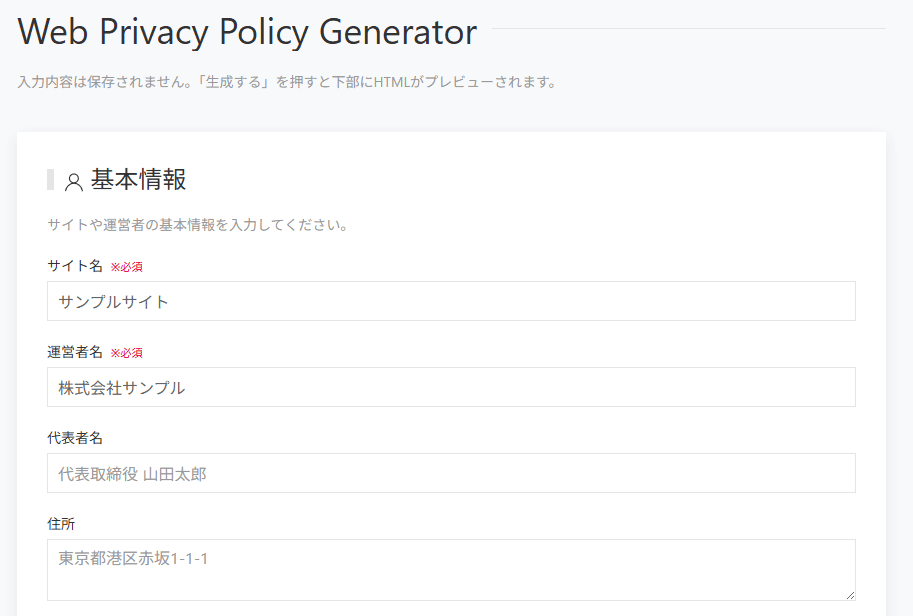Click the 住所 textarea with address placeholder
The height and width of the screenshot is (616, 913).
pos(450,570)
